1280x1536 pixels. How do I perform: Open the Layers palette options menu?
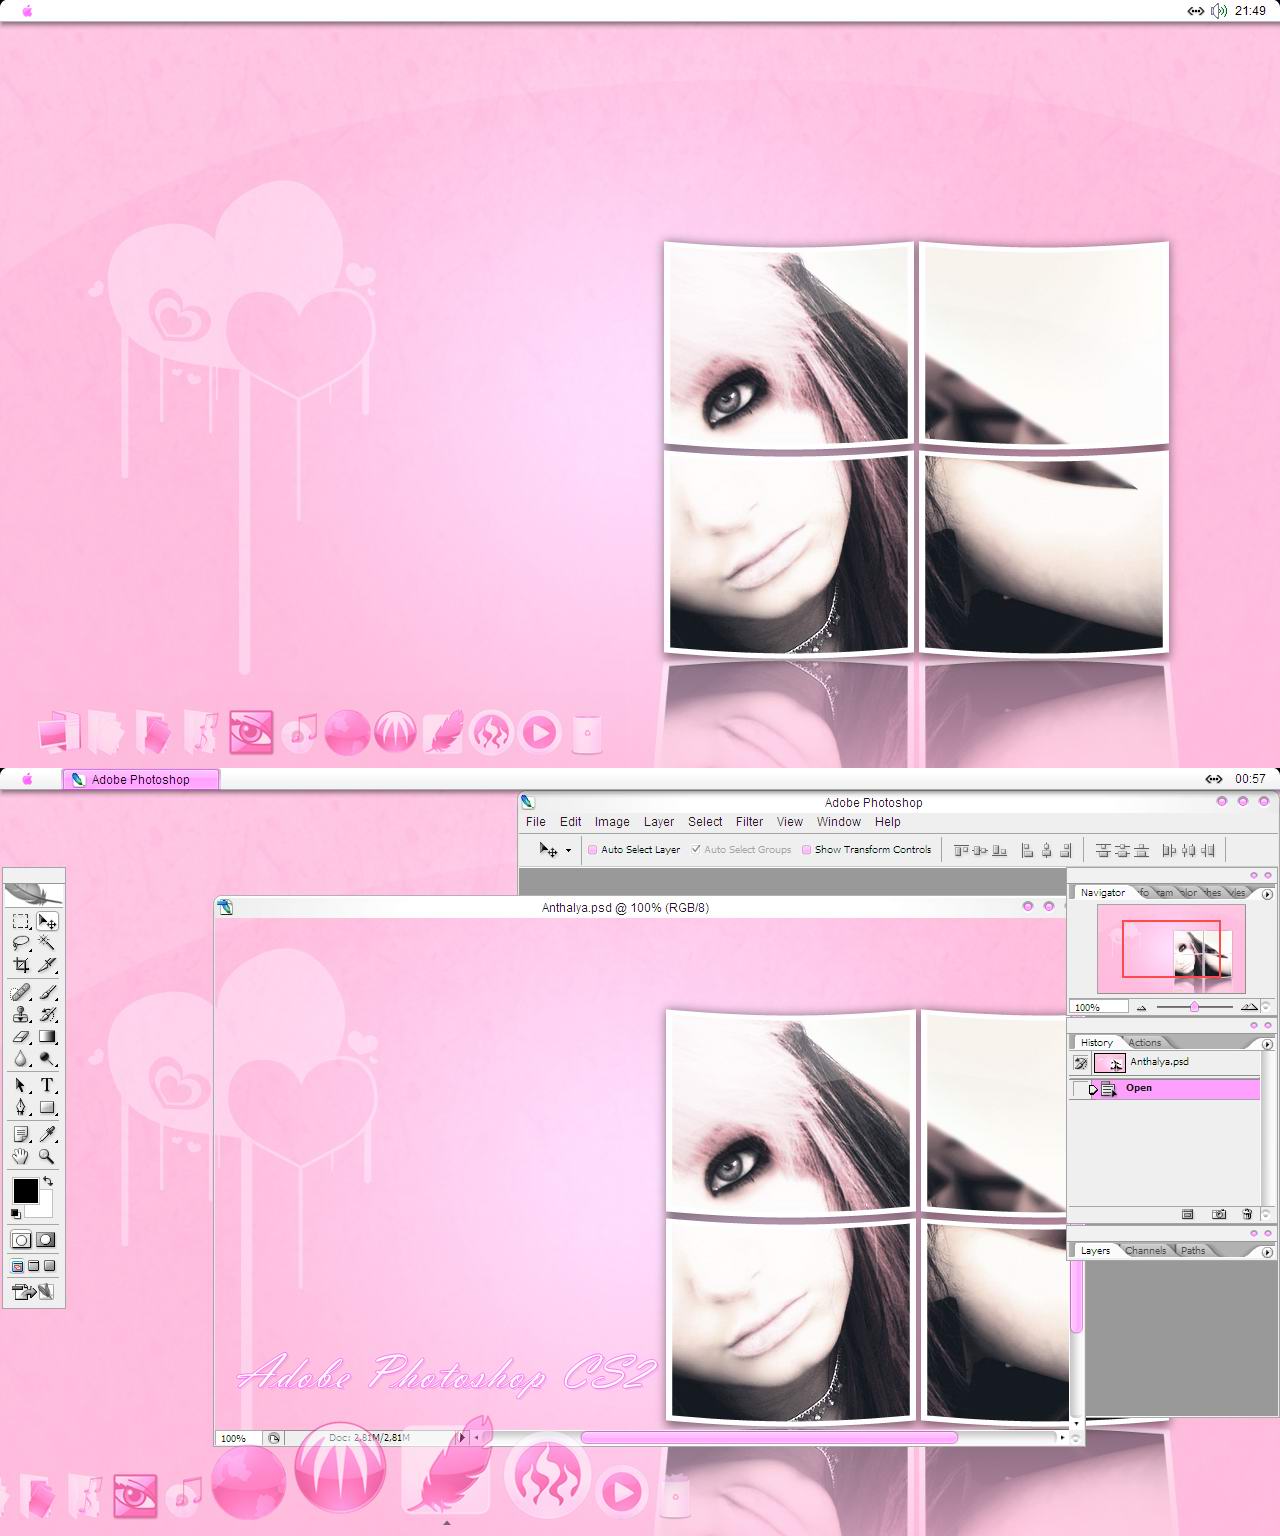(1267, 1252)
